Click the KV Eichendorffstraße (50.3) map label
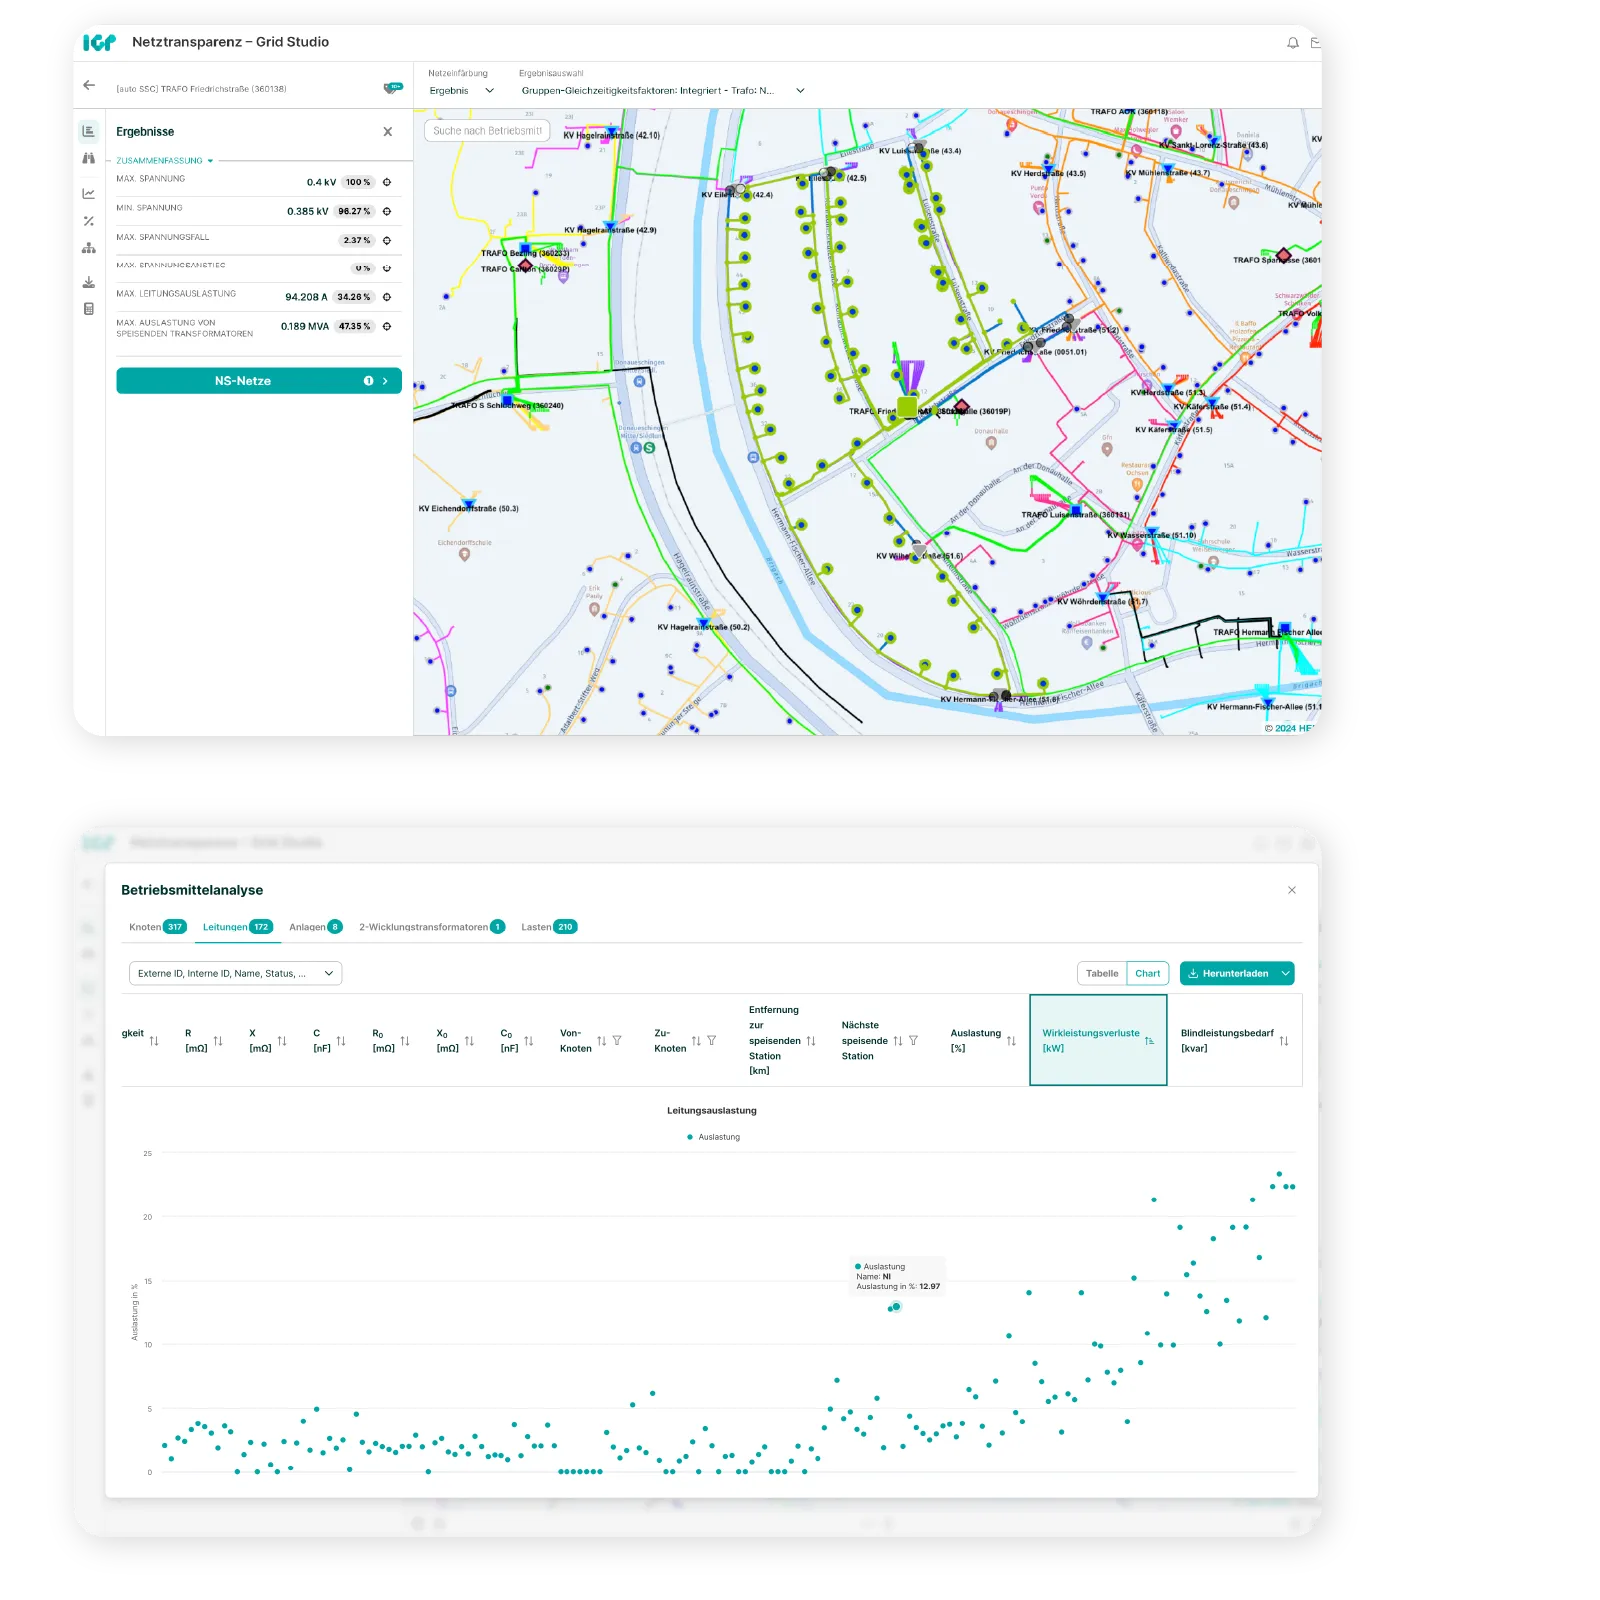The image size is (1600, 1600). click(x=468, y=509)
